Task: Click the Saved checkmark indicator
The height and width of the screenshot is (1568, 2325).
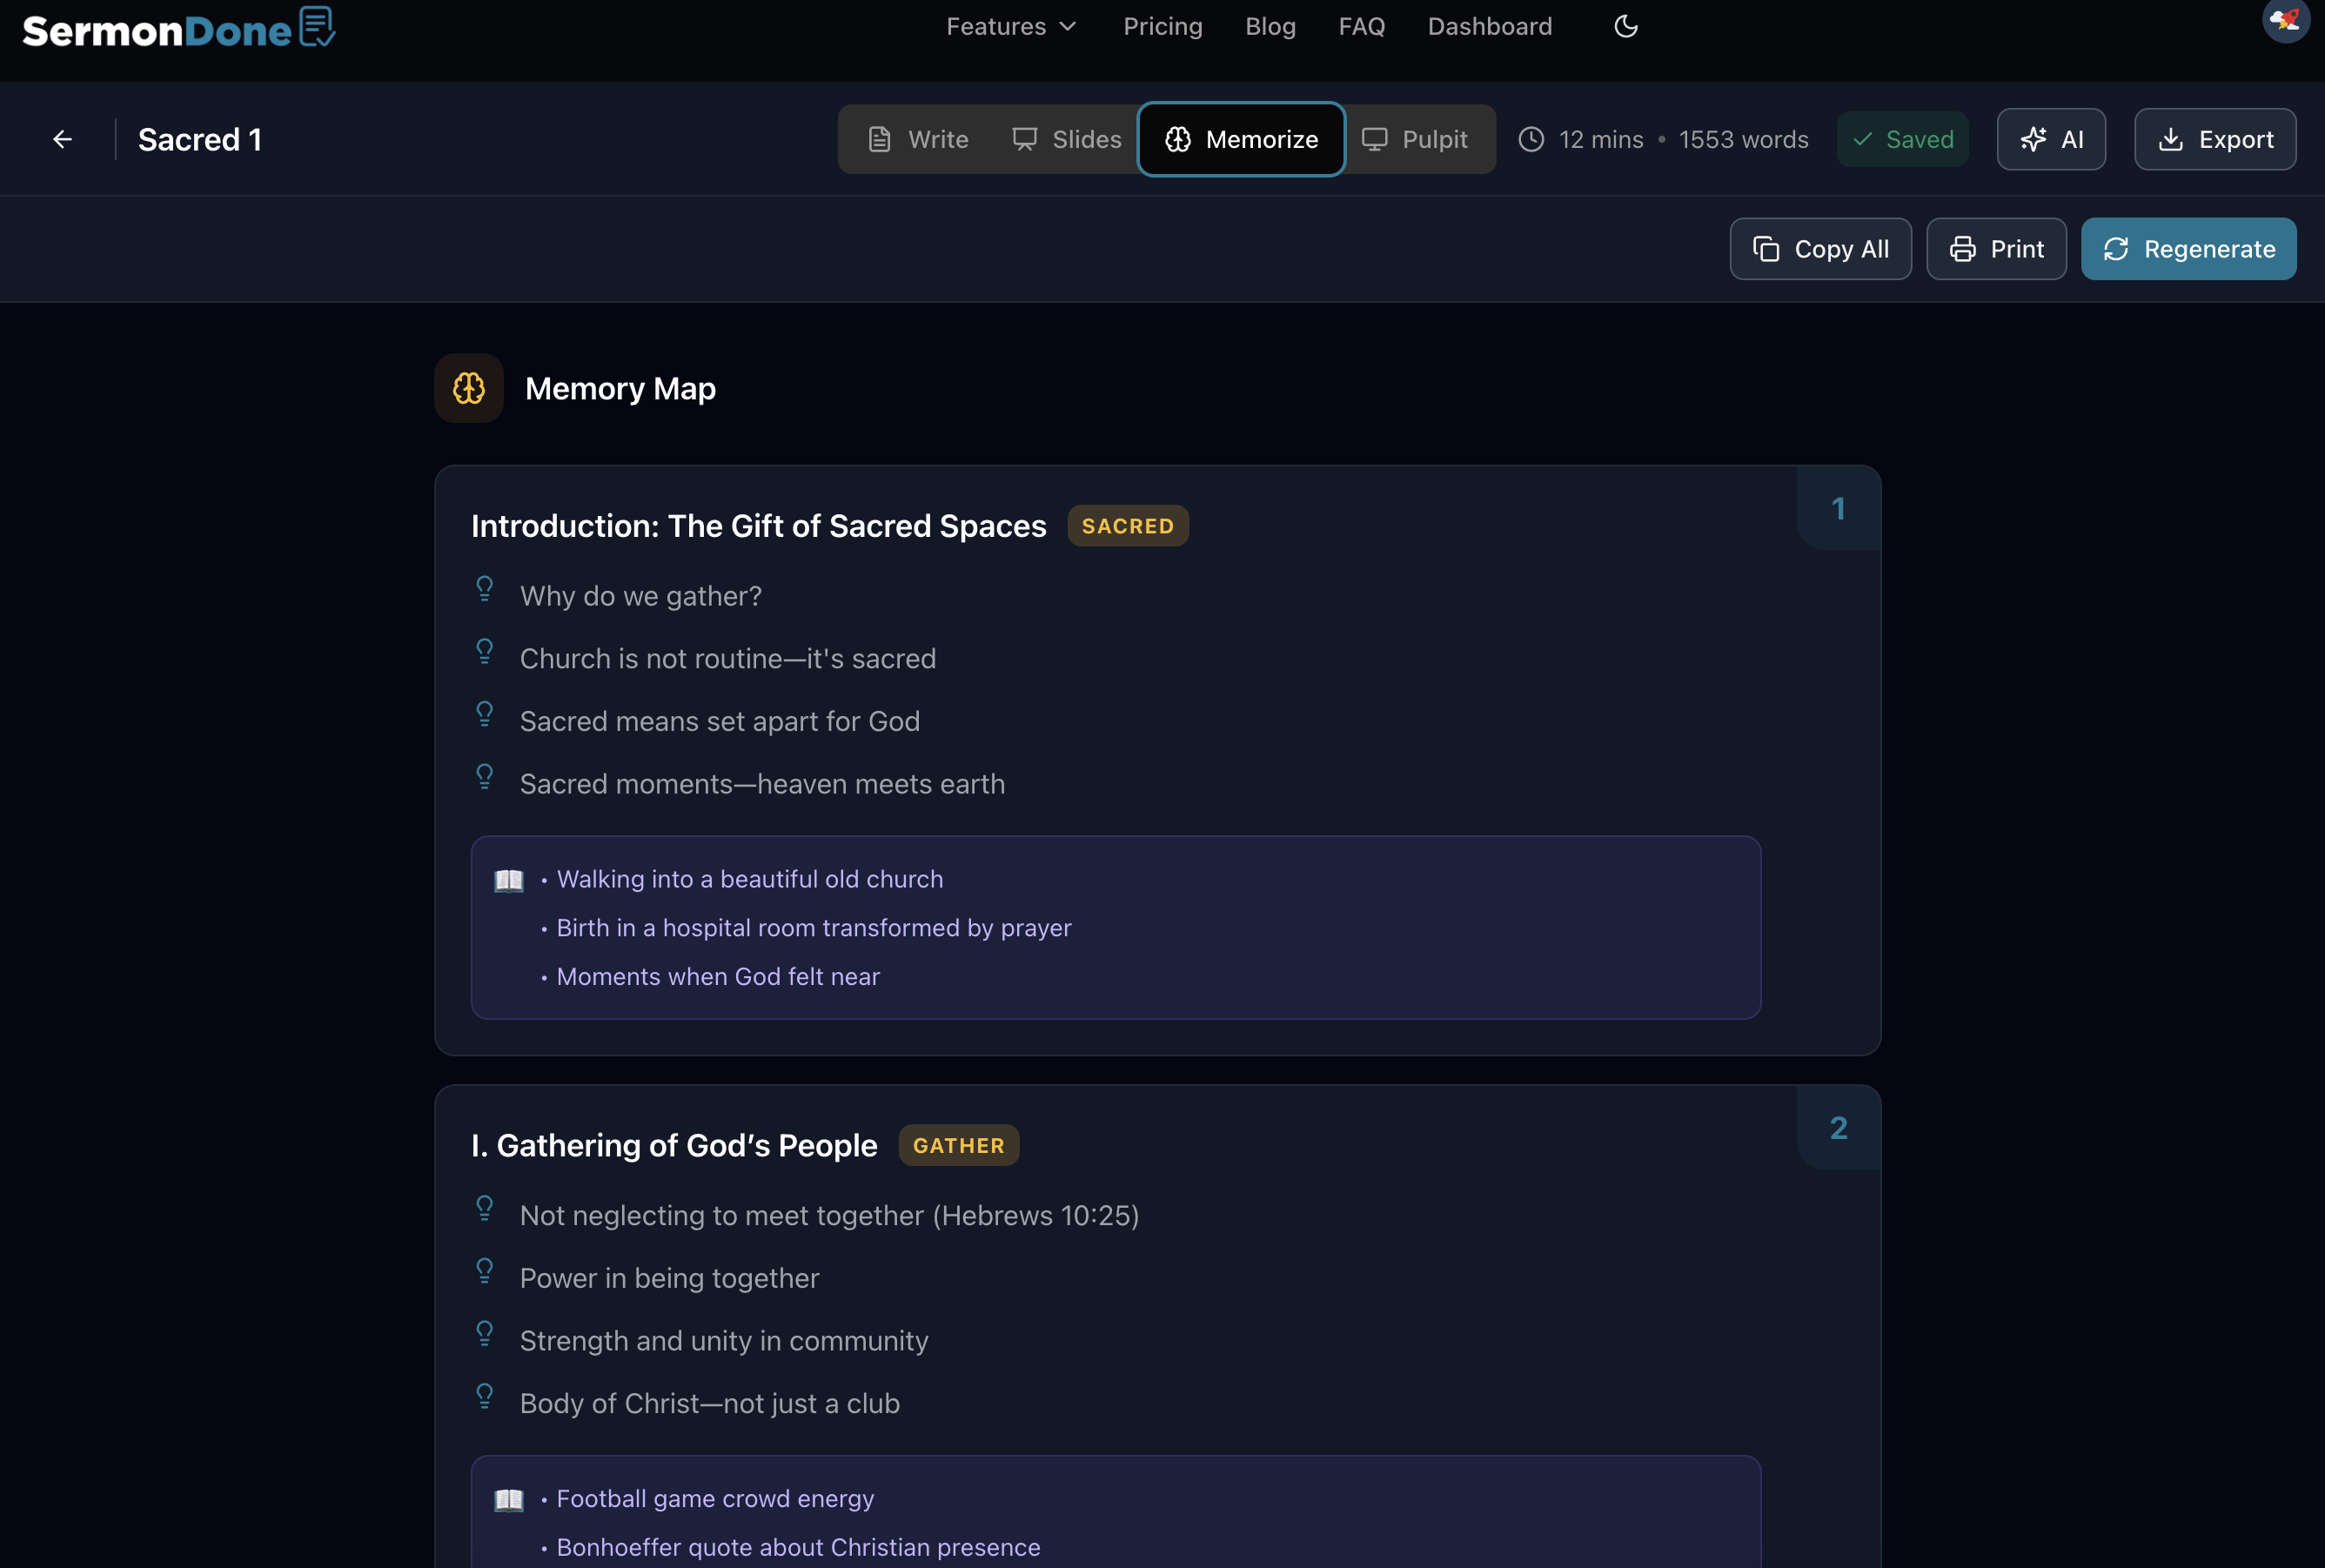Action: pos(1901,139)
